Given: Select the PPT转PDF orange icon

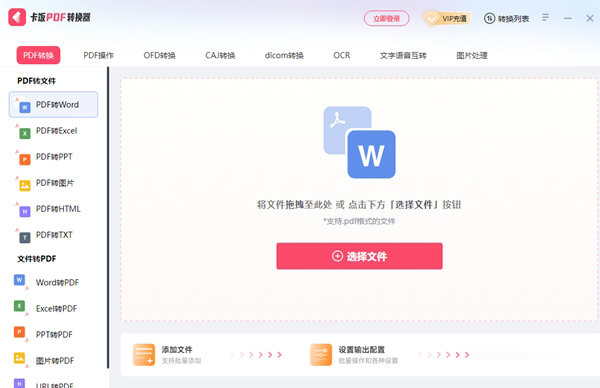Looking at the screenshot, I should (21, 333).
